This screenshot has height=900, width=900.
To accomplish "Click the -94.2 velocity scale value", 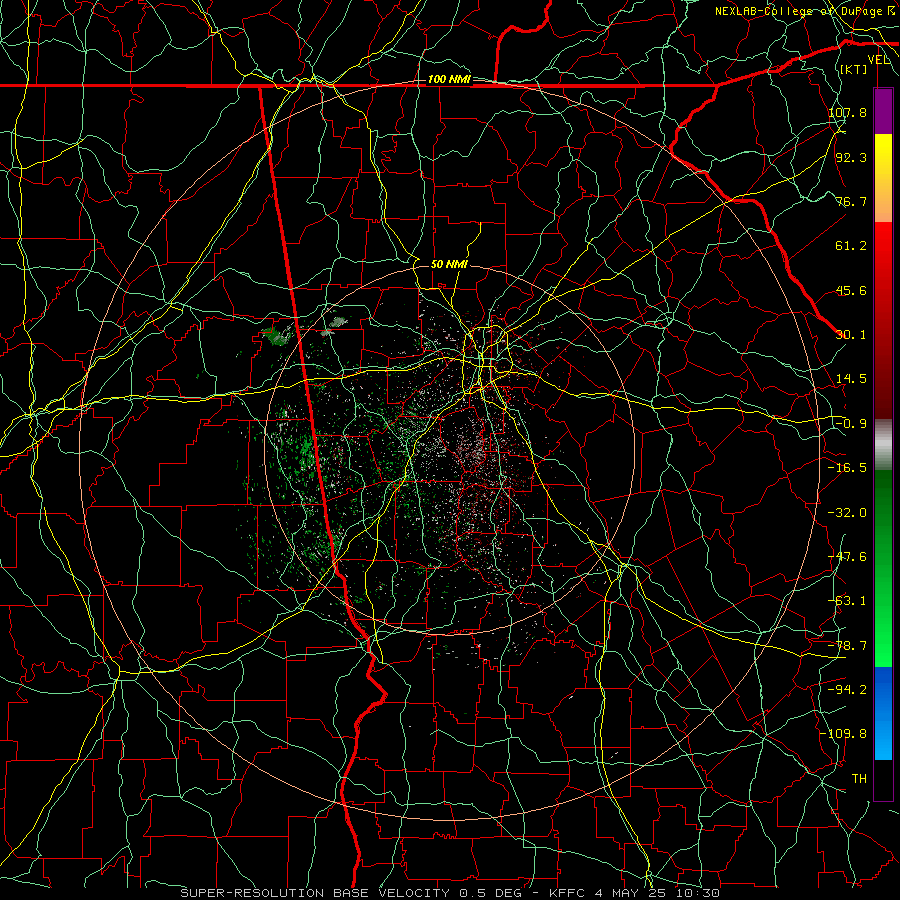I will [x=848, y=690].
